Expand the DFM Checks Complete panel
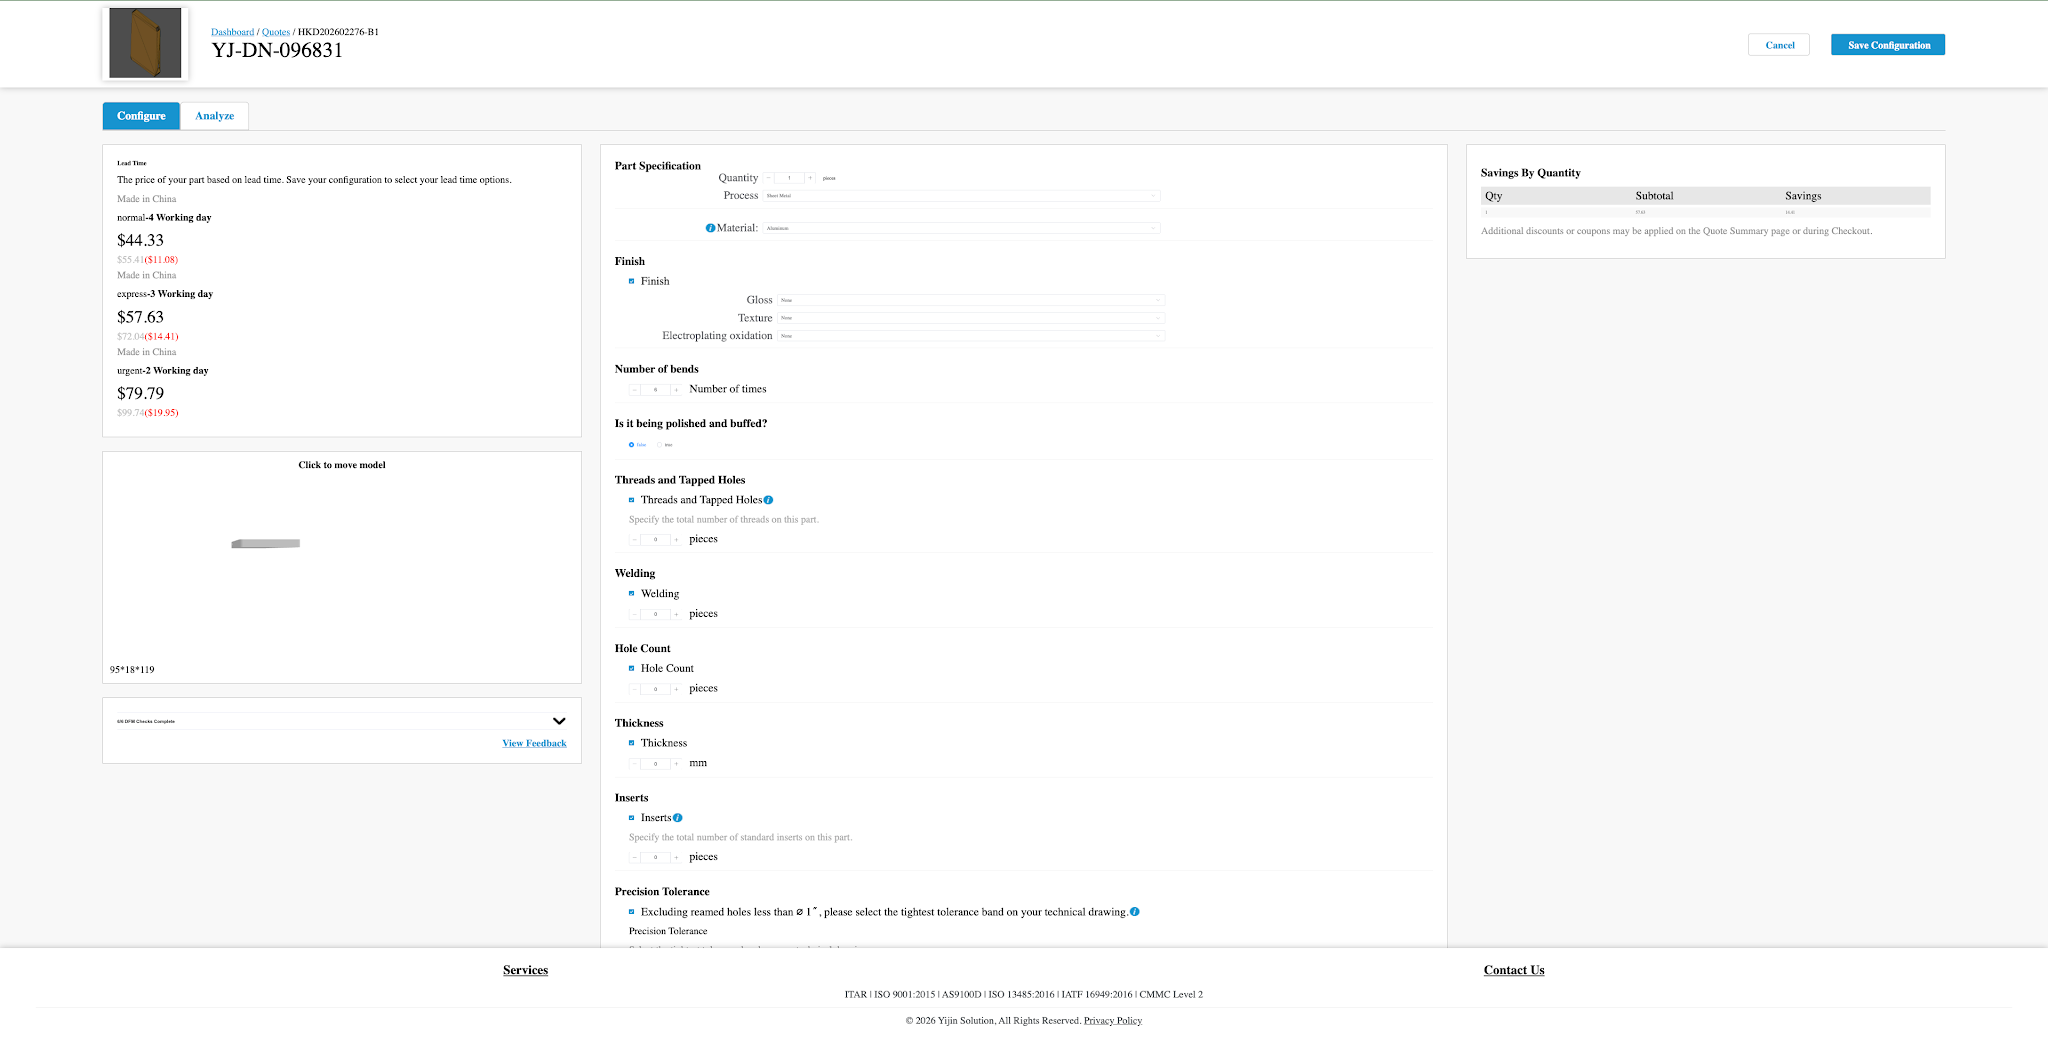 click(x=559, y=720)
